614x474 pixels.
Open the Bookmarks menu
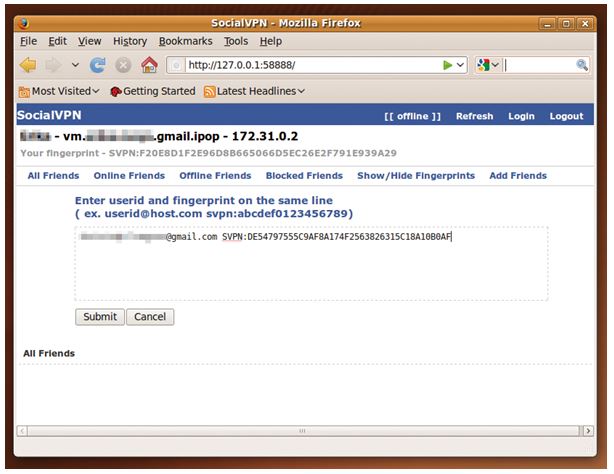point(186,41)
